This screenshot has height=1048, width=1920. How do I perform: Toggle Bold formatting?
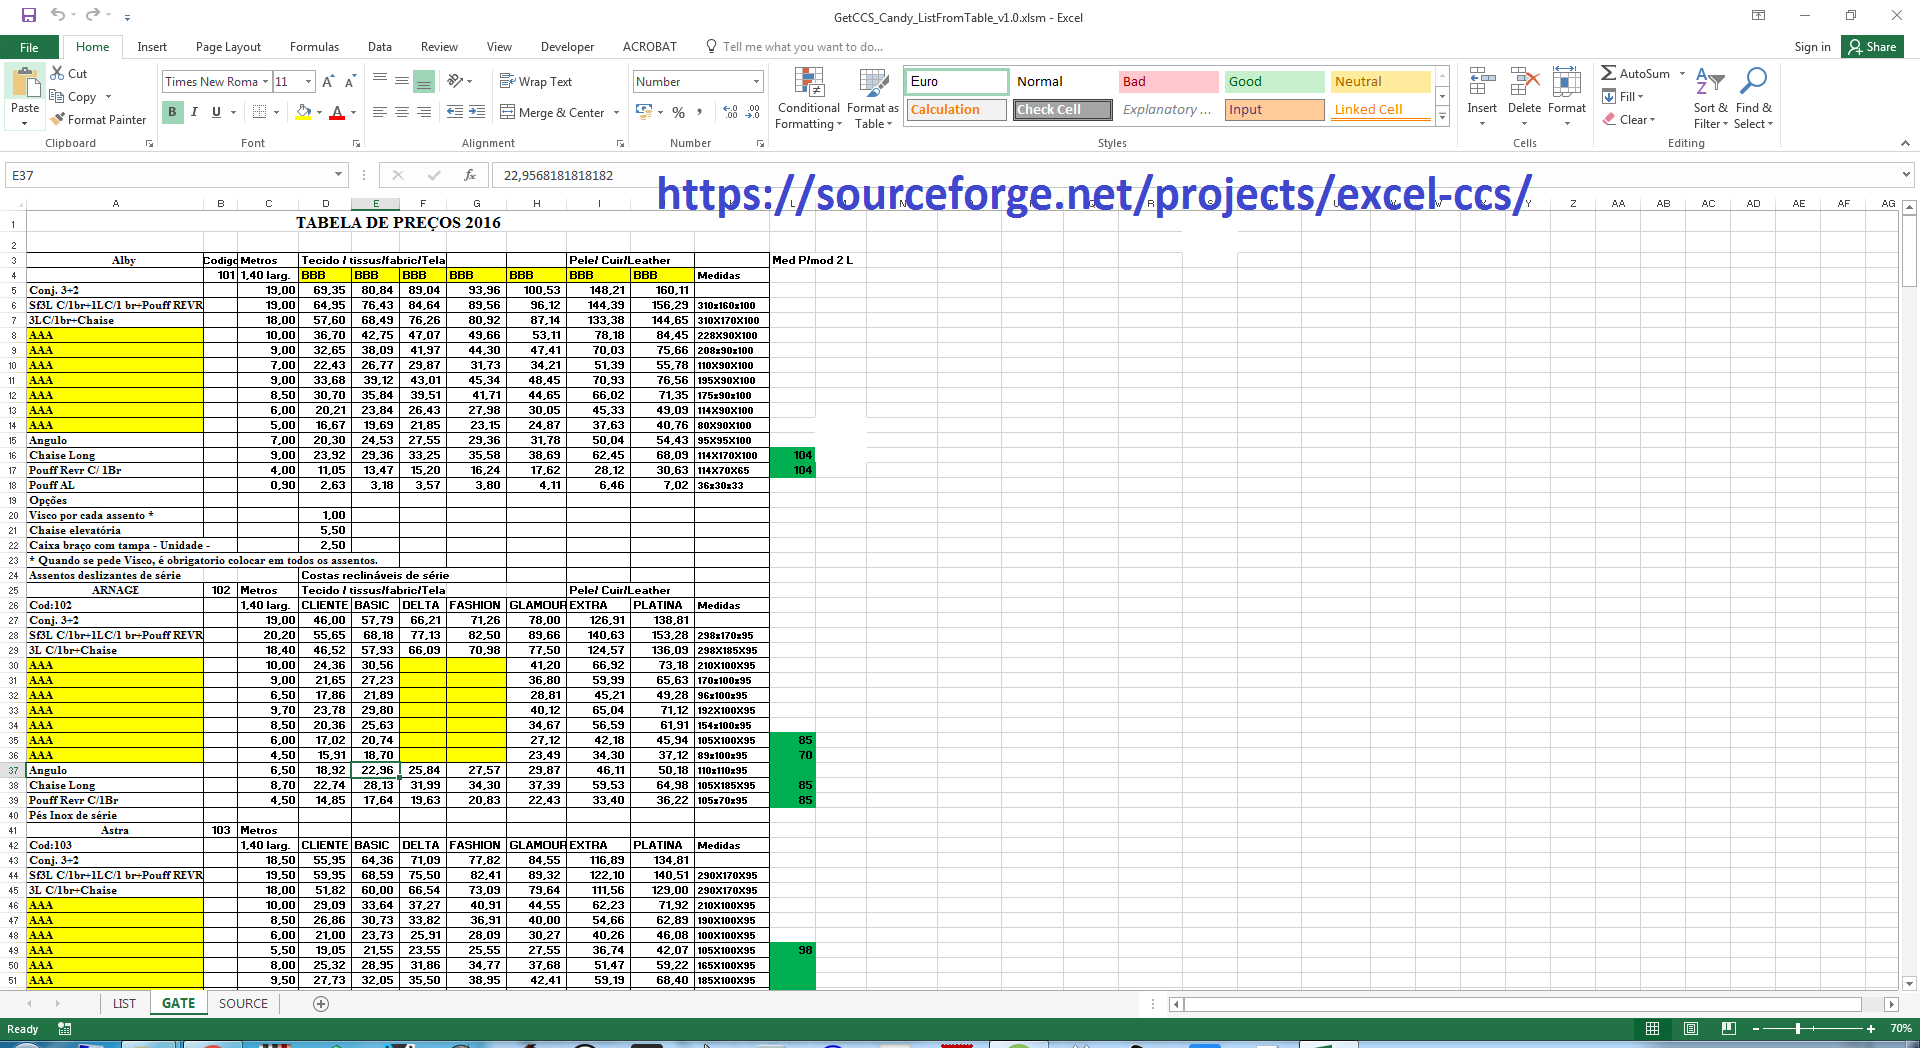(x=172, y=112)
